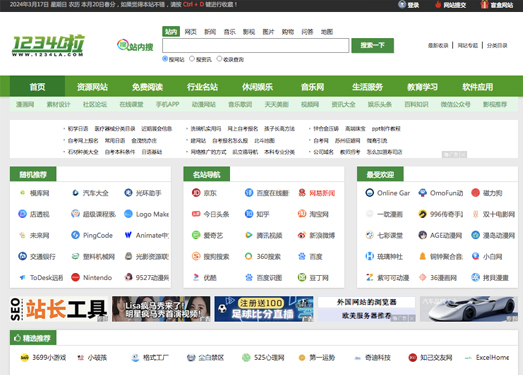Image resolution: width=523 pixels, height=375 pixels.
Task: Switch to 地图 search tab
Action: click(327, 32)
